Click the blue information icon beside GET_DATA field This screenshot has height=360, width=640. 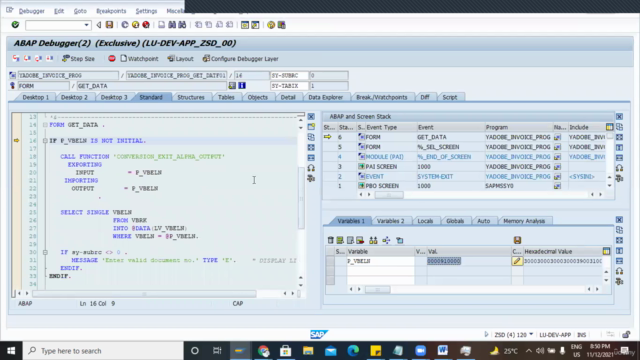[242, 86]
